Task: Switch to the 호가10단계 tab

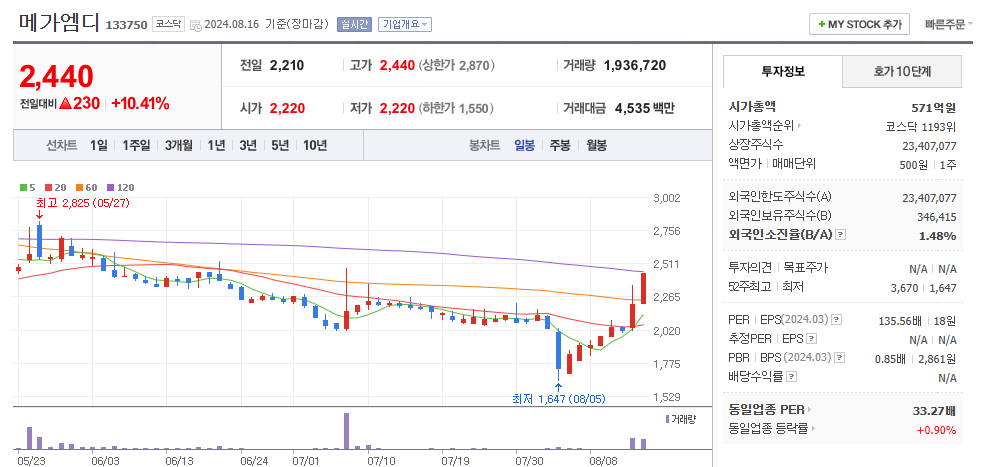Action: [x=902, y=71]
